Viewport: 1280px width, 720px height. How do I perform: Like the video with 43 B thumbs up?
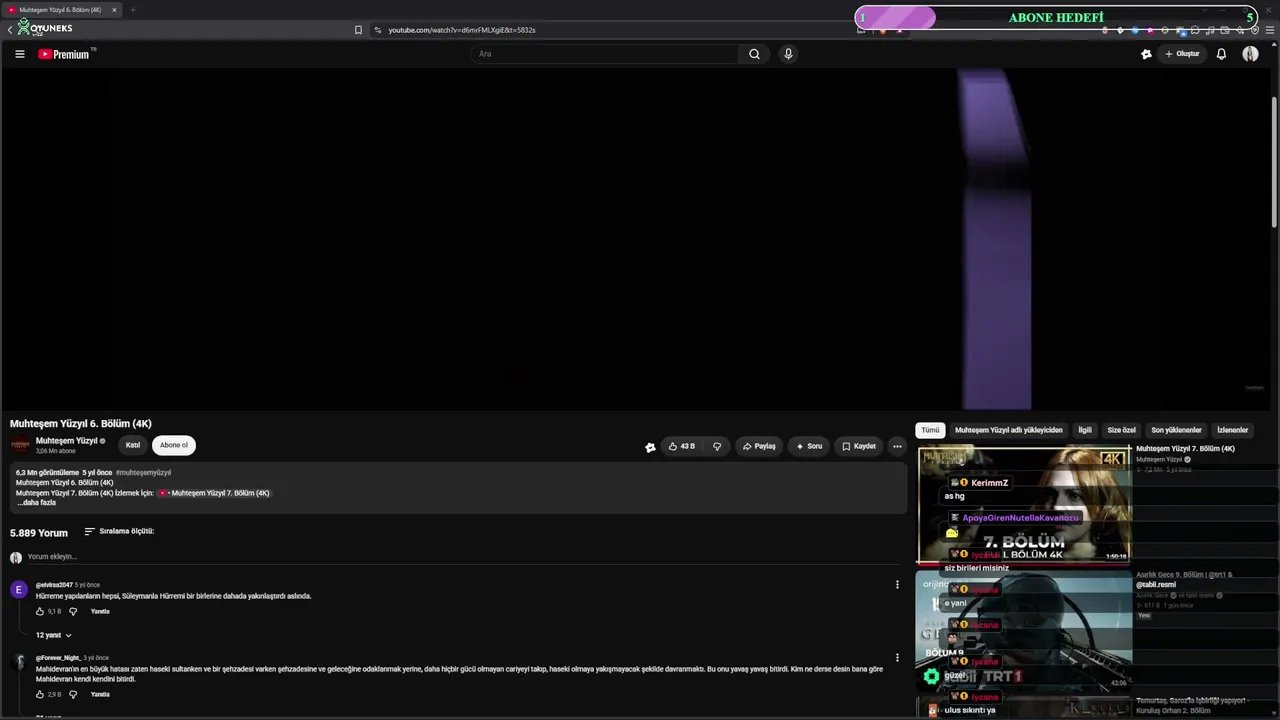[x=682, y=446]
